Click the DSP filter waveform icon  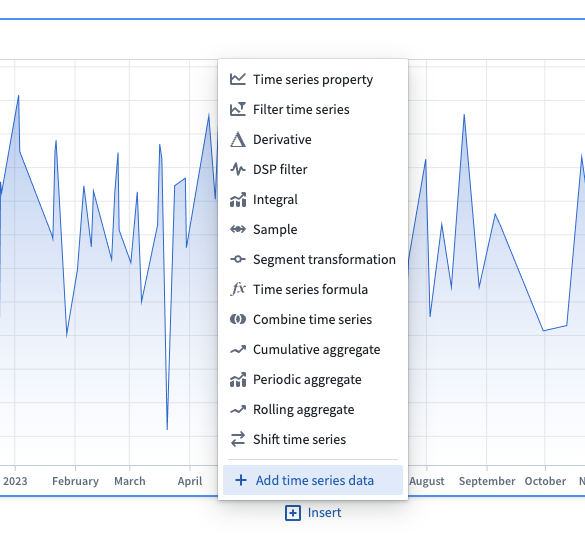point(238,169)
